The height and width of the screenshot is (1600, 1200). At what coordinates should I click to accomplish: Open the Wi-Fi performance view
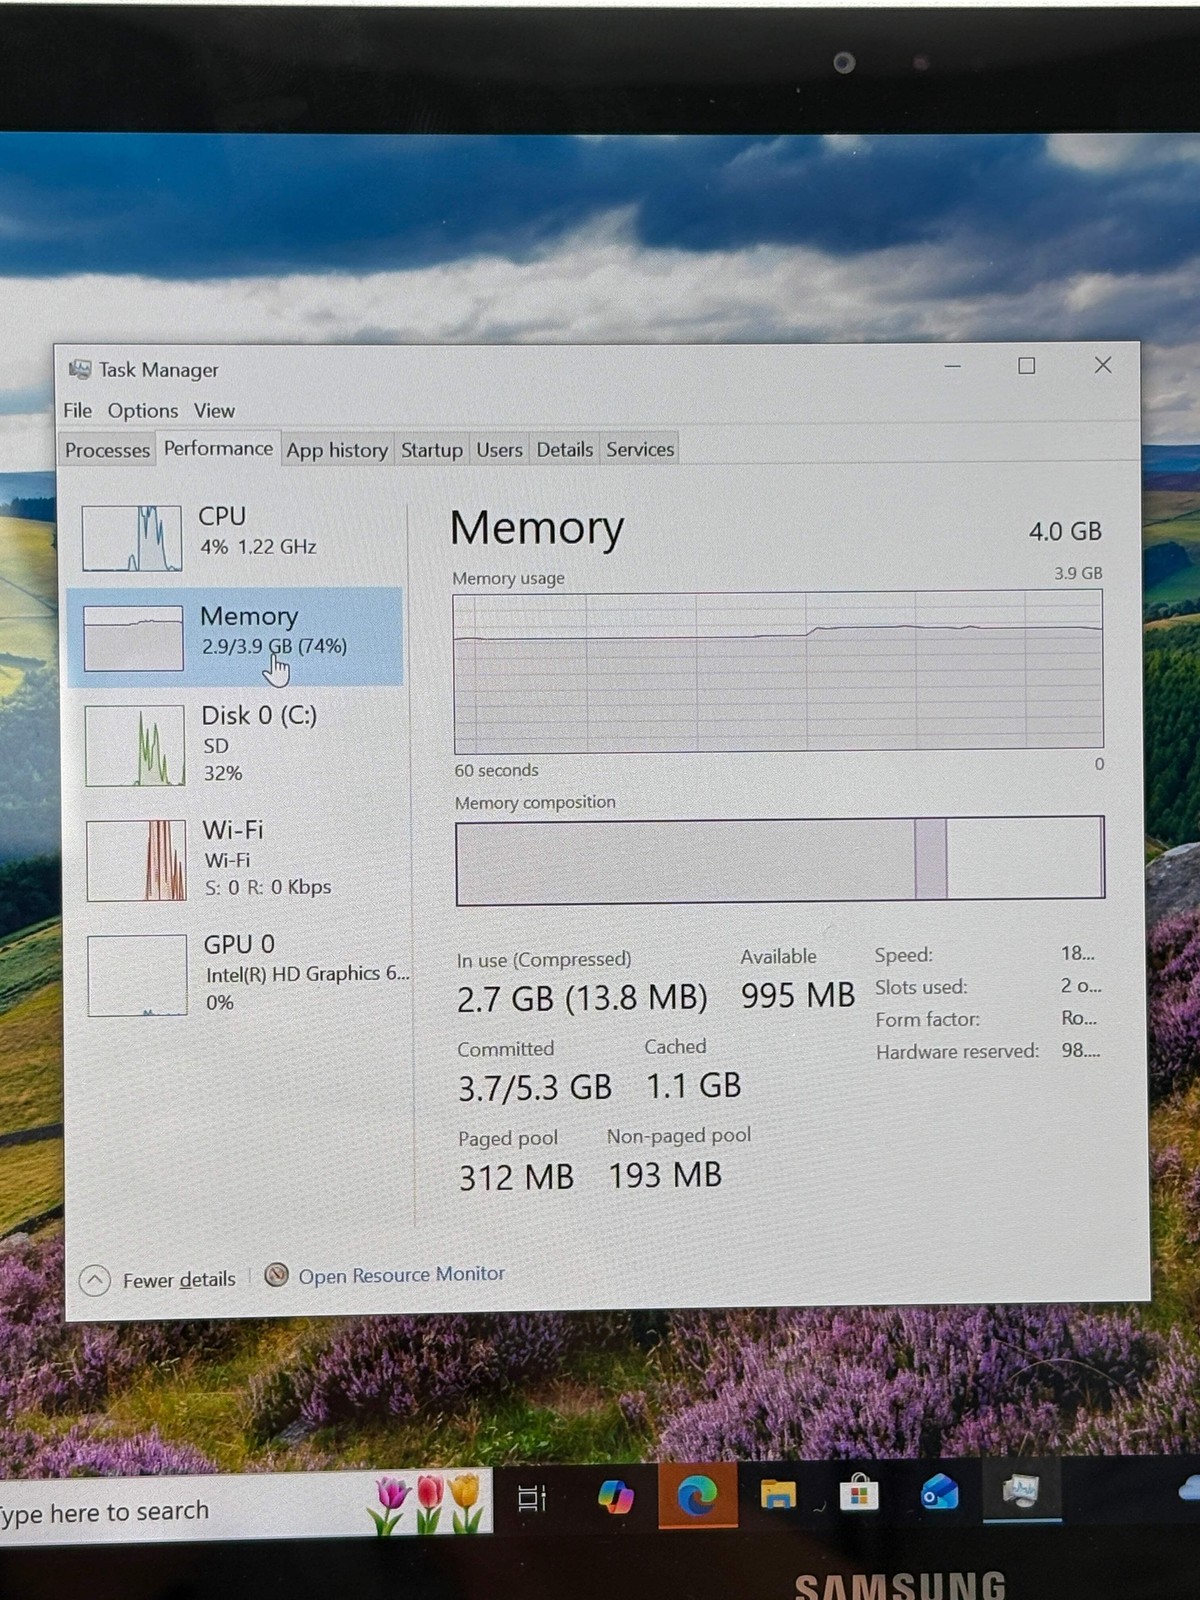coord(237,859)
